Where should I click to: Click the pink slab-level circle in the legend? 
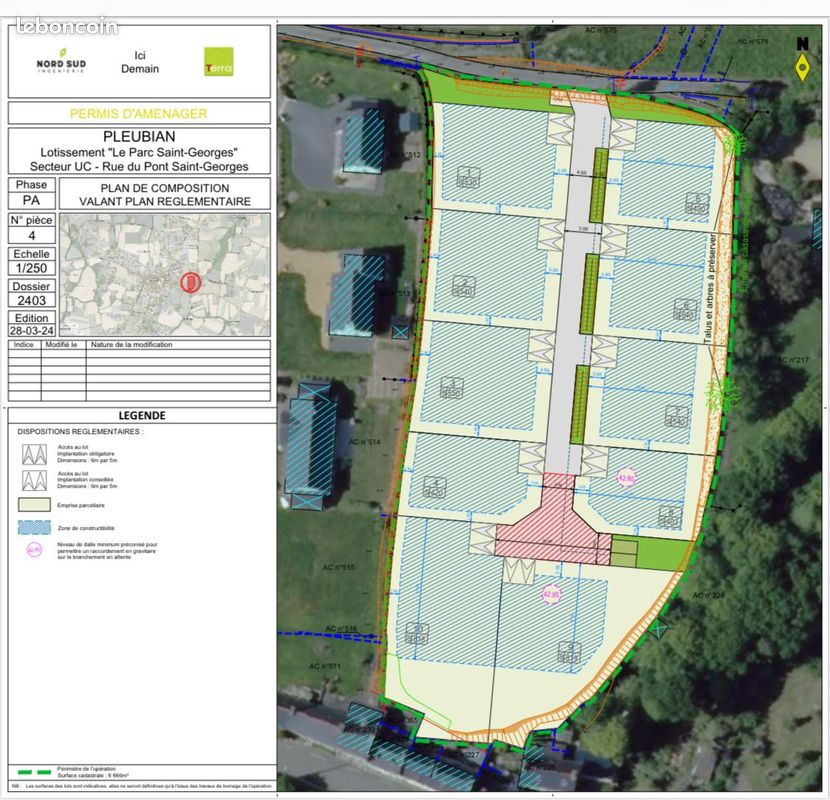tap(34, 551)
